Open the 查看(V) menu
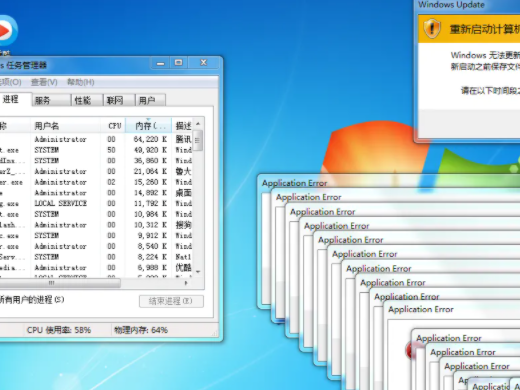The height and width of the screenshot is (390, 520). [x=44, y=82]
